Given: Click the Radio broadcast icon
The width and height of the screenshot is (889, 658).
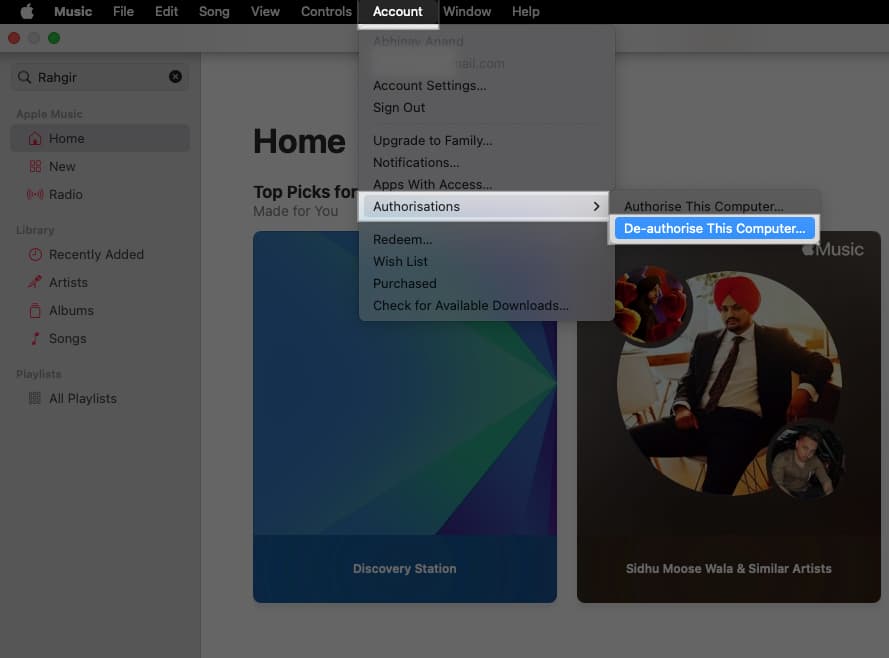Looking at the screenshot, I should (35, 194).
